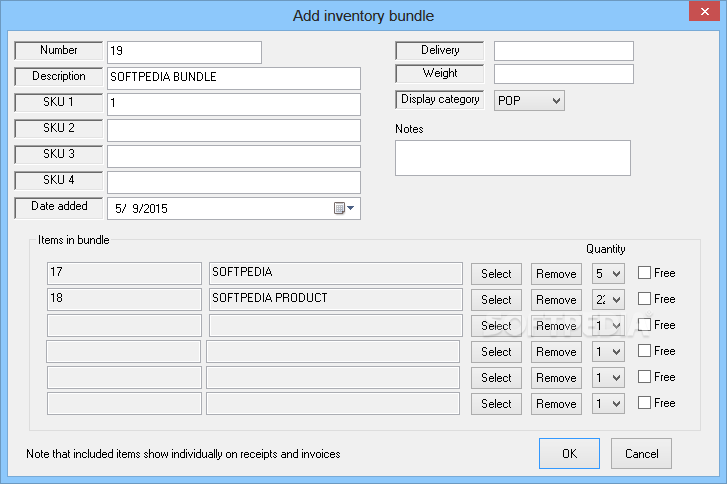Click the SKU 2 label button
727x484 pixels.
click(x=59, y=128)
